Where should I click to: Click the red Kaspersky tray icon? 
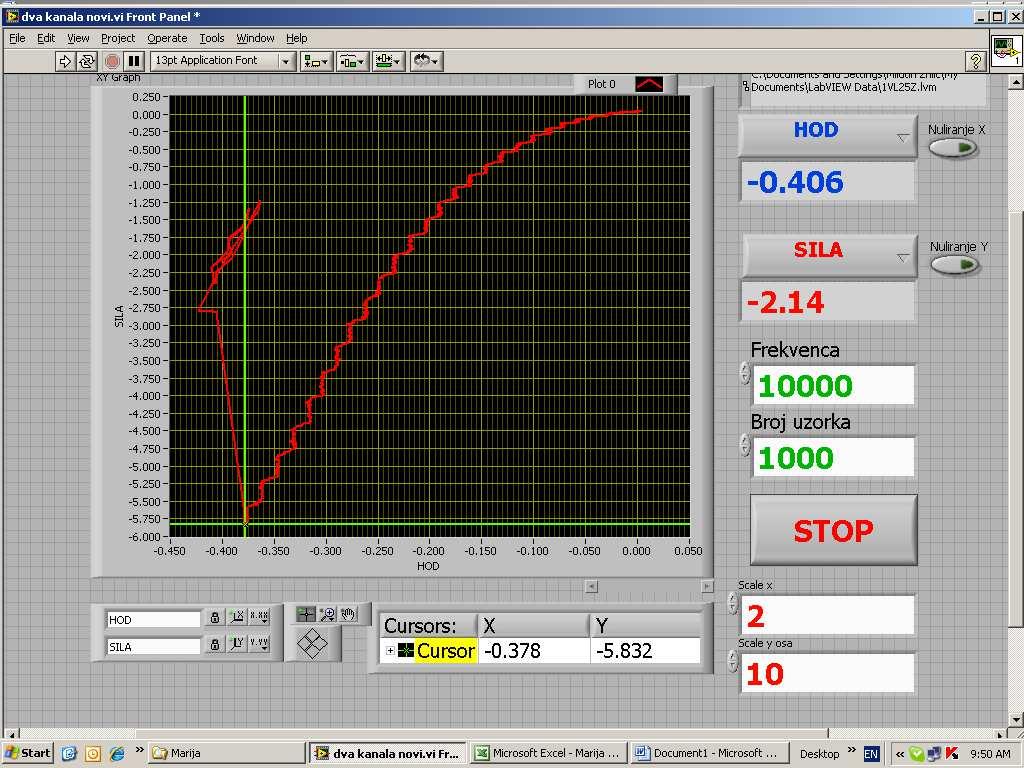click(952, 754)
